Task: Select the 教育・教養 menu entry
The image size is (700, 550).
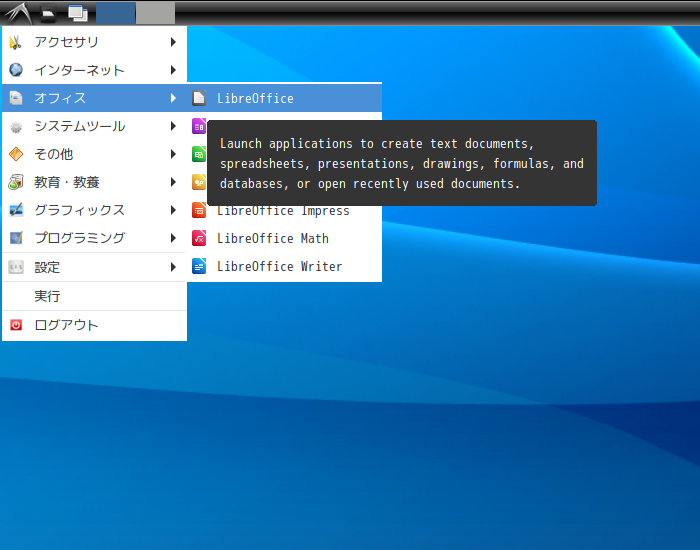Action: coord(67,182)
